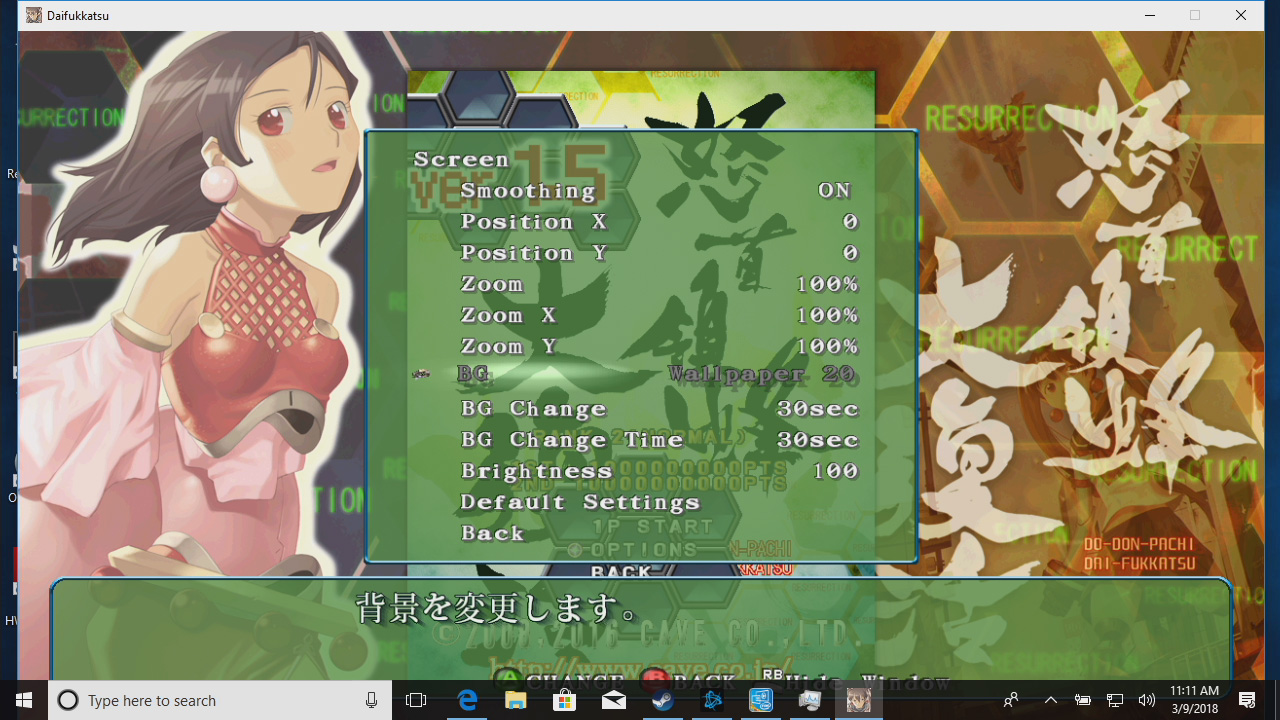
Task: Click the Zoom X 100% value
Action: pos(827,315)
